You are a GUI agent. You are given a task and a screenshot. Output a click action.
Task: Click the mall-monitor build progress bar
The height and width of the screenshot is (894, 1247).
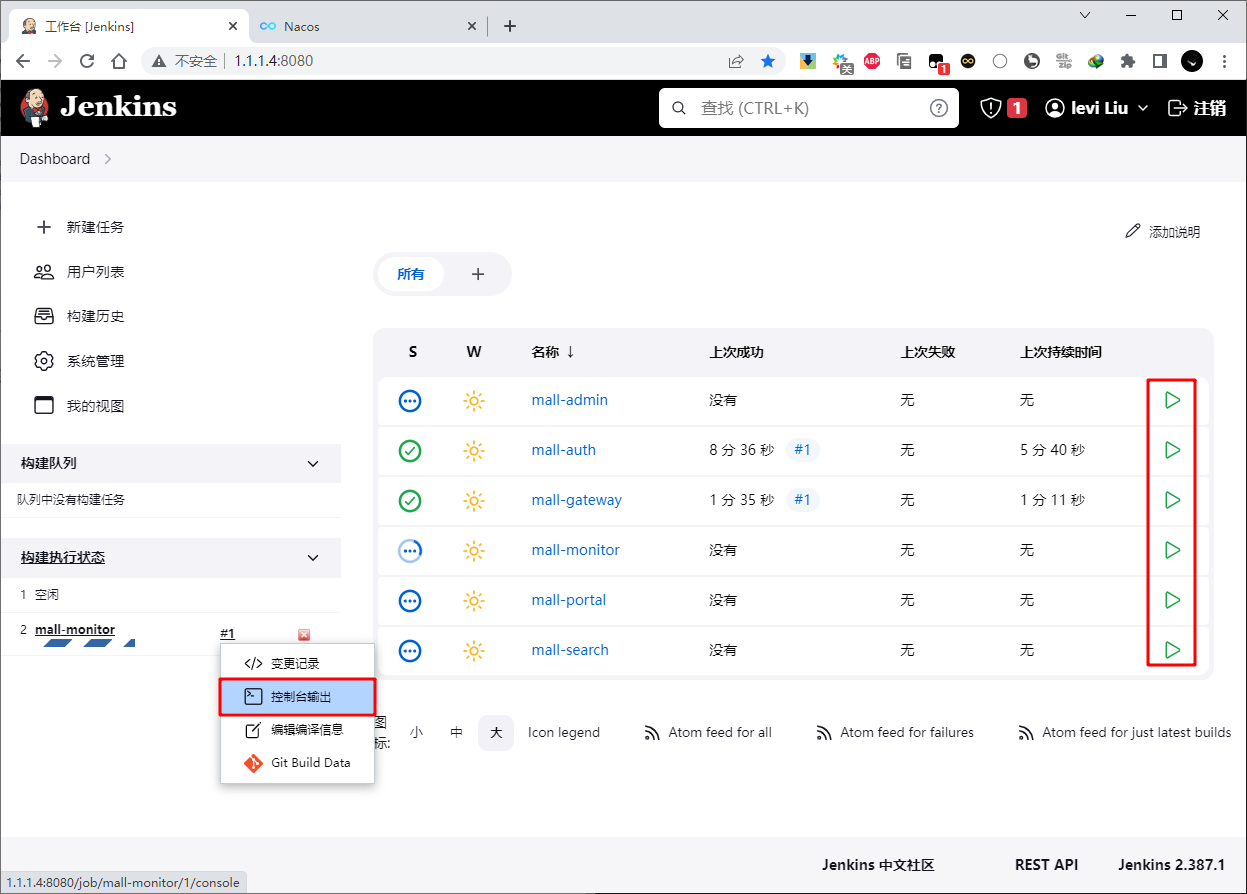point(88,644)
